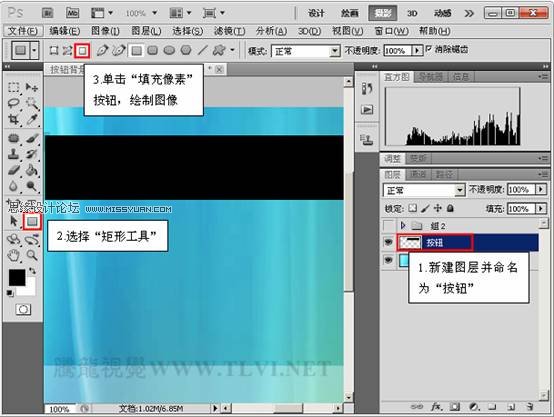
Task: Choose Polygon shape in options bar
Action: click(186, 51)
